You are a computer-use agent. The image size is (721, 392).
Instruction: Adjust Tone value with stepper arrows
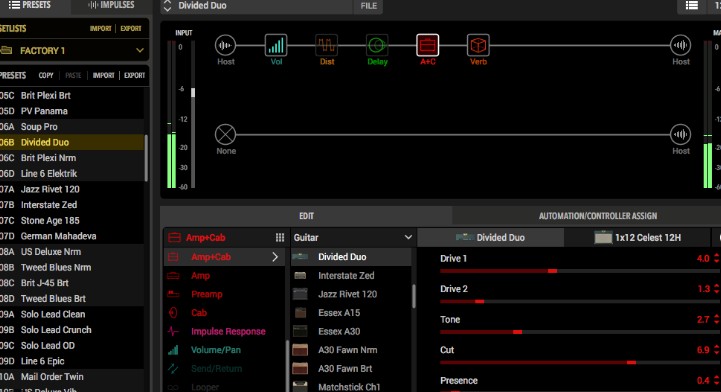tap(716, 319)
